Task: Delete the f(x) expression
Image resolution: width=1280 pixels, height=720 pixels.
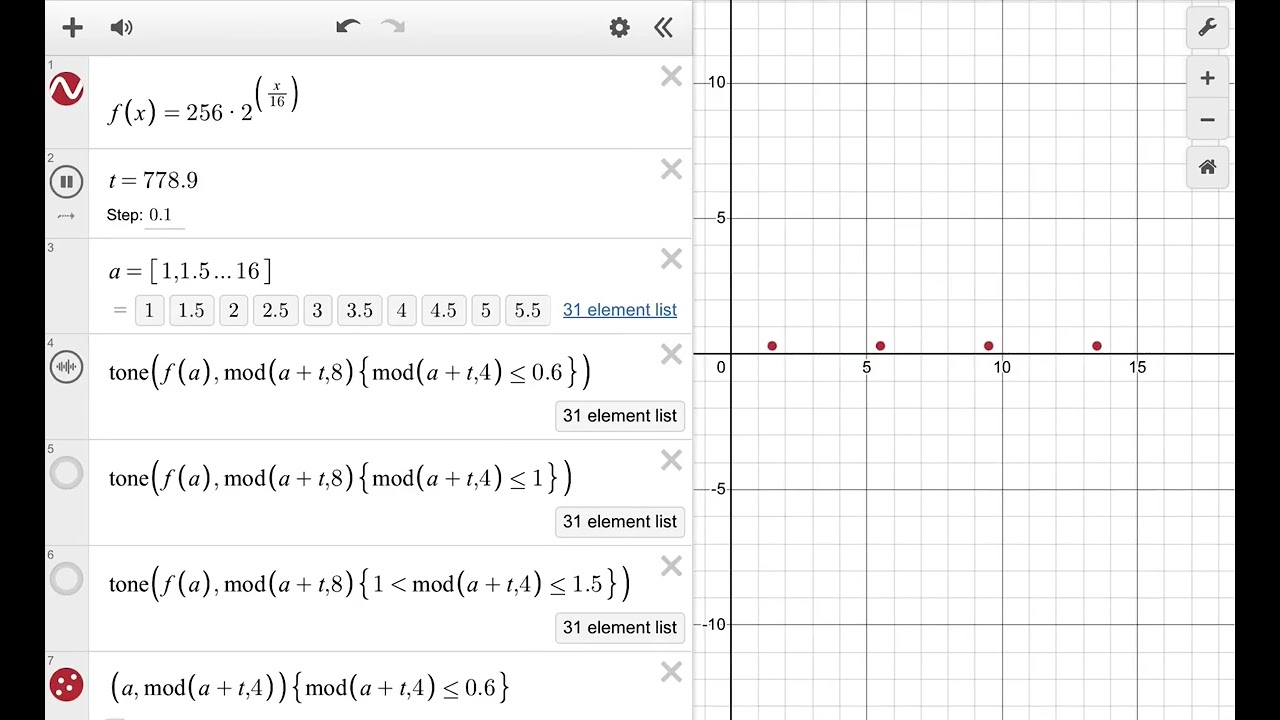Action: [x=671, y=77]
